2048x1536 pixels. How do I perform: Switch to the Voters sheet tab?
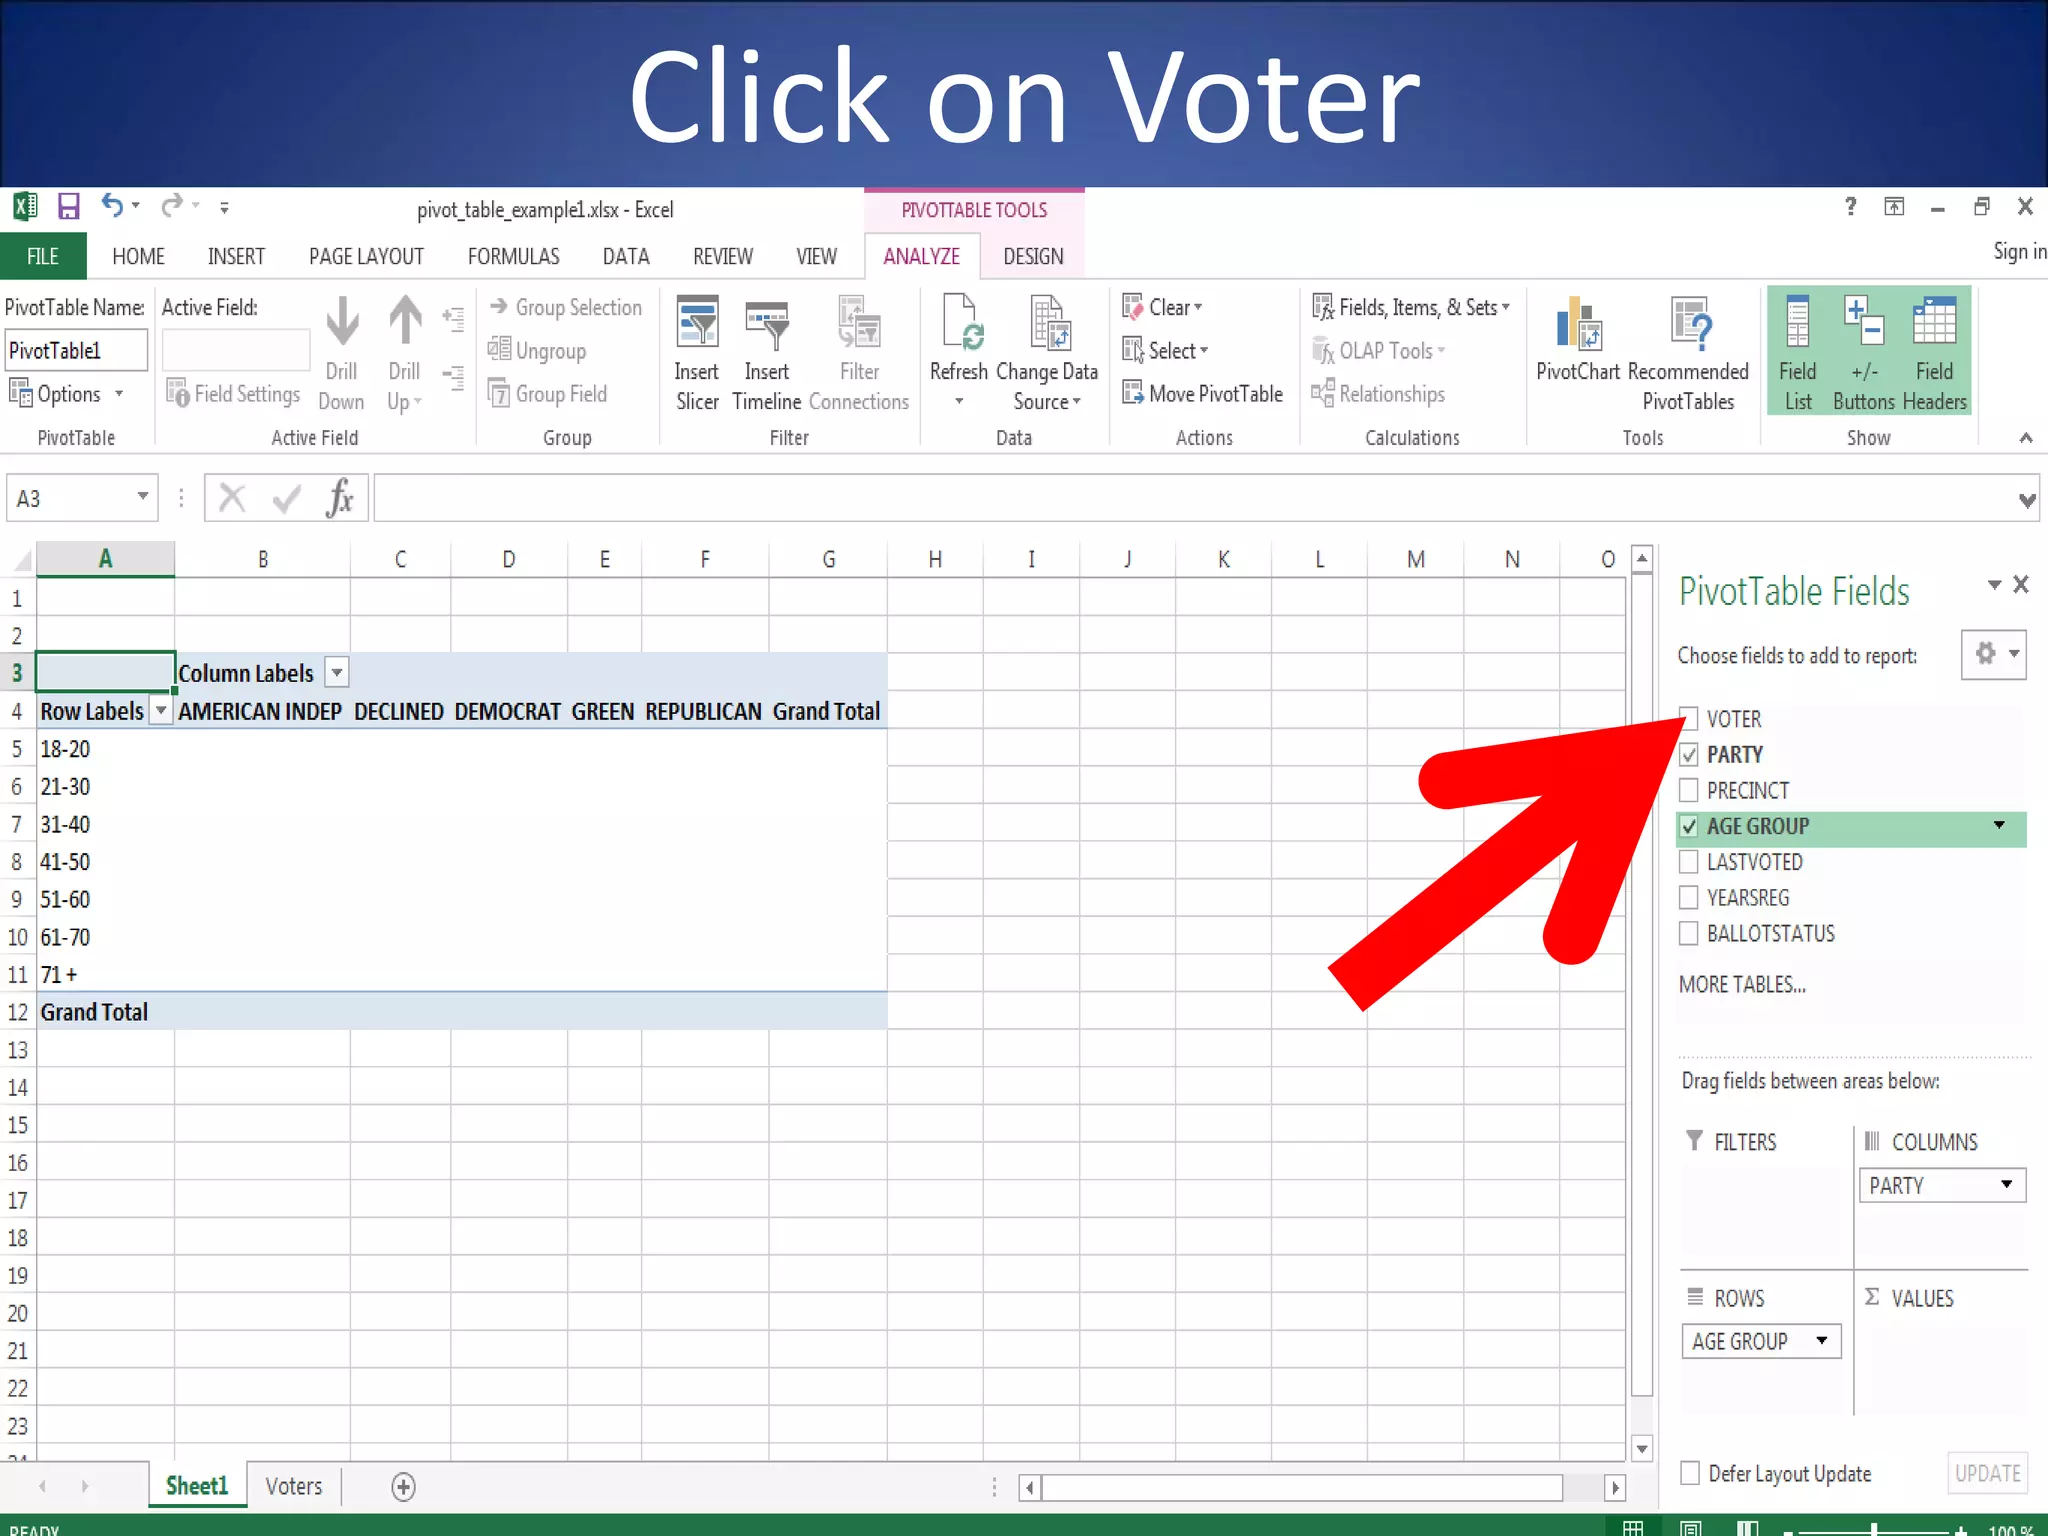point(294,1486)
